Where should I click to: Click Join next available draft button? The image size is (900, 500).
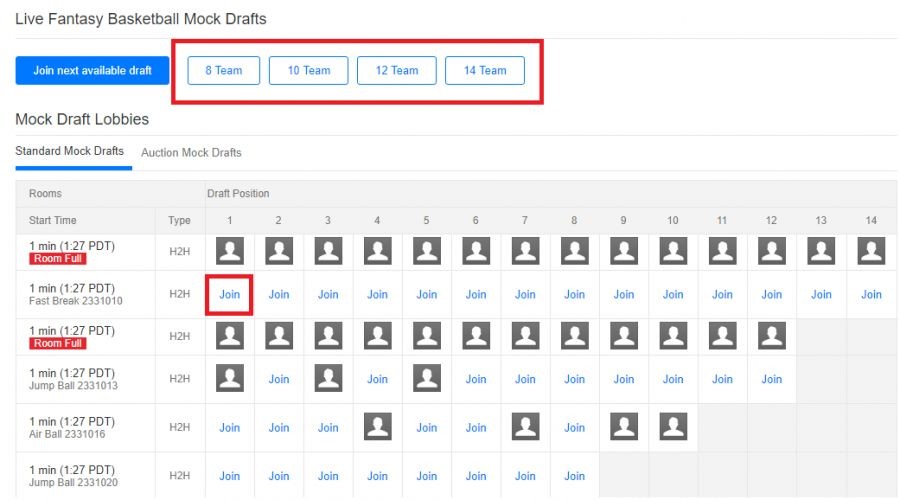click(x=92, y=71)
